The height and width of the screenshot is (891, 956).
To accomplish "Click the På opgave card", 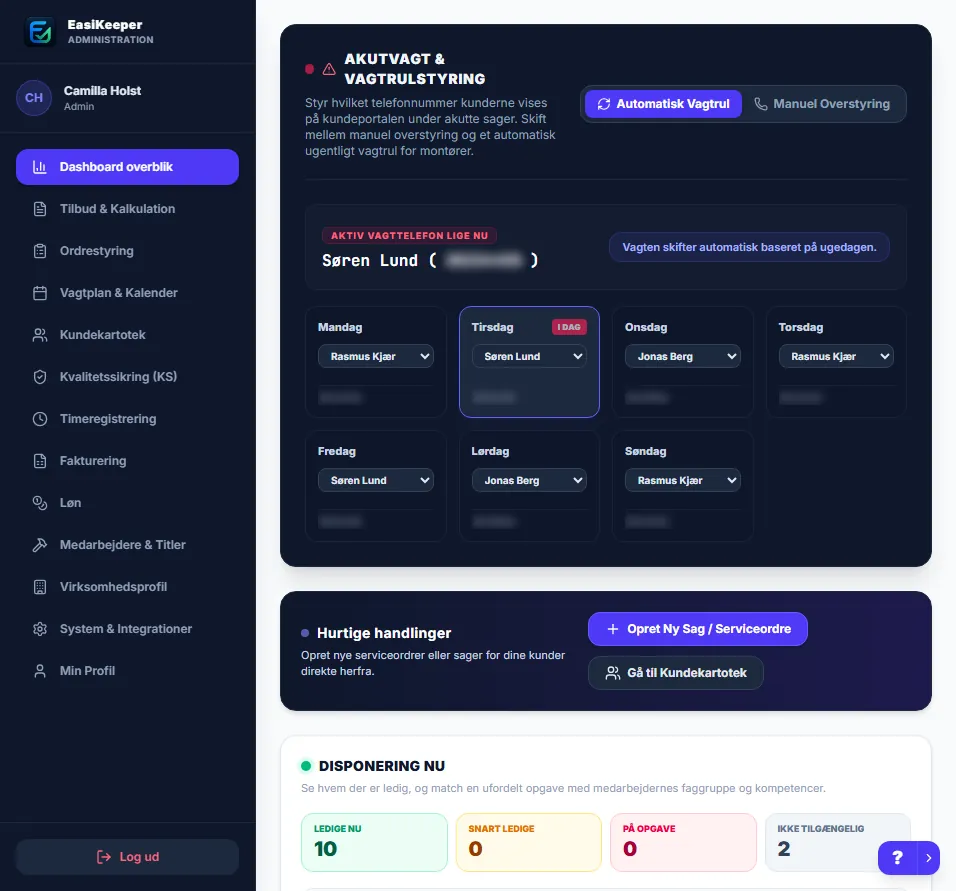I will coord(683,843).
